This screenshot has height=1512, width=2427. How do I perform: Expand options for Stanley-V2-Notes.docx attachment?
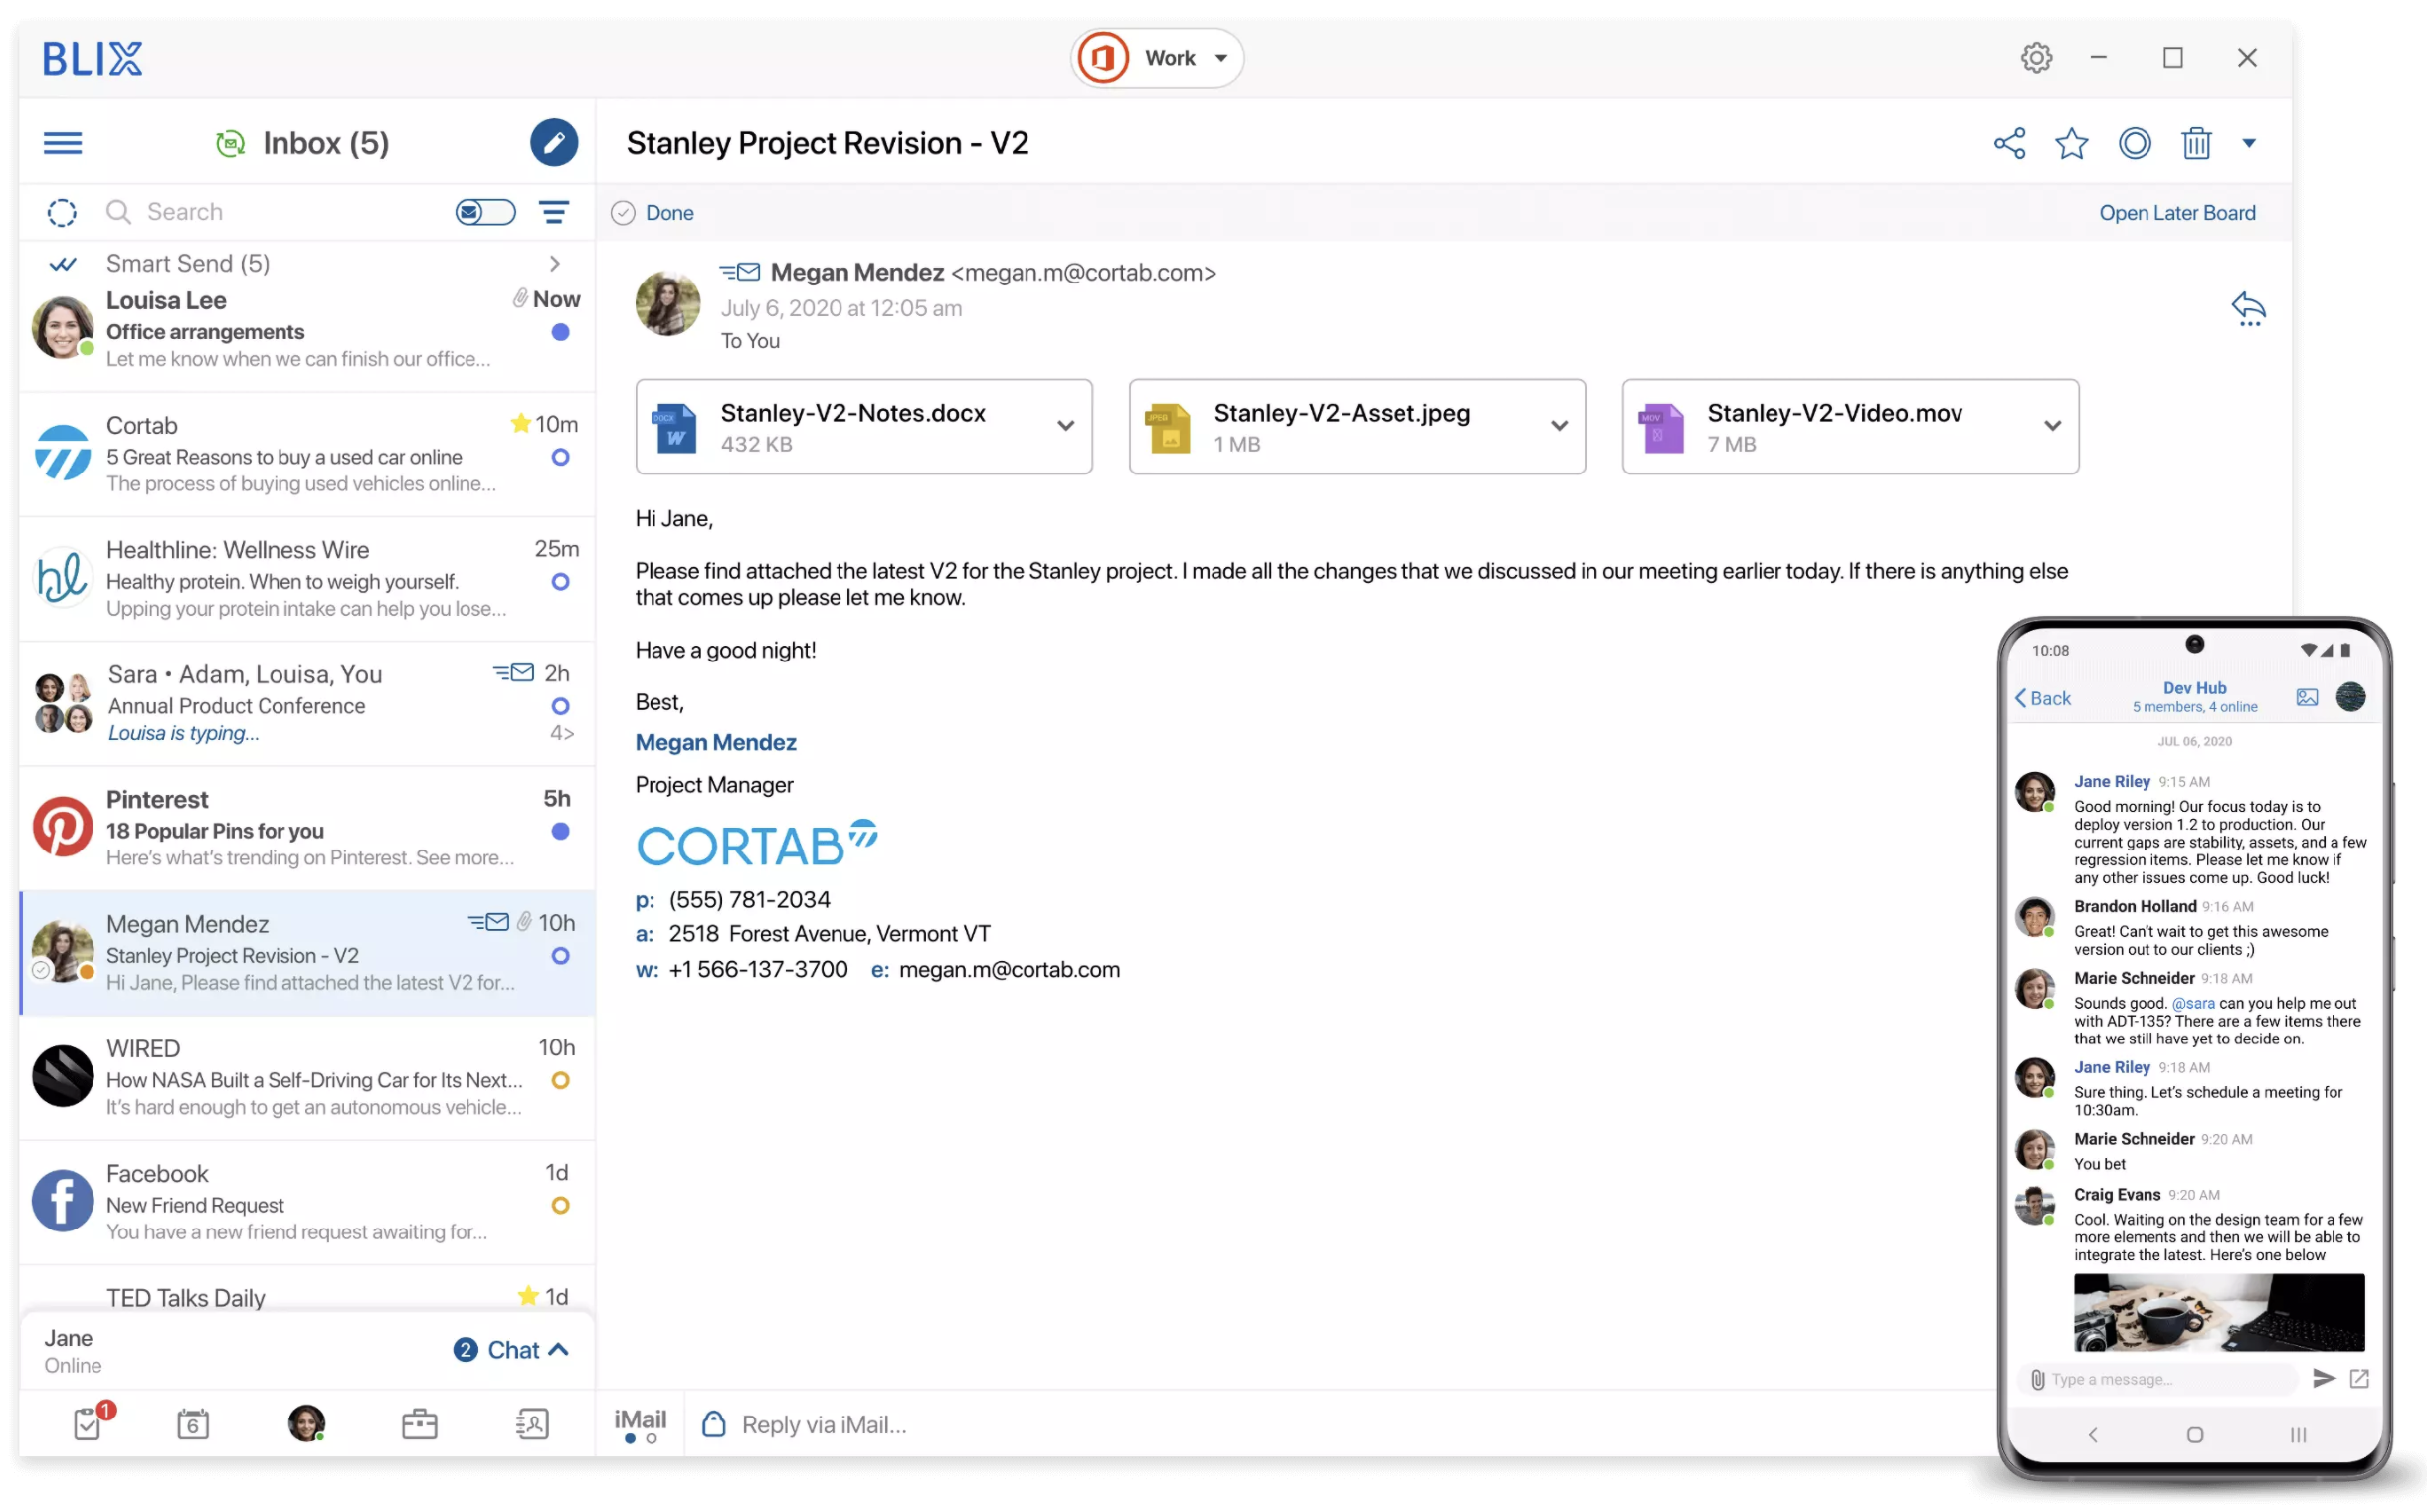pyautogui.click(x=1065, y=426)
